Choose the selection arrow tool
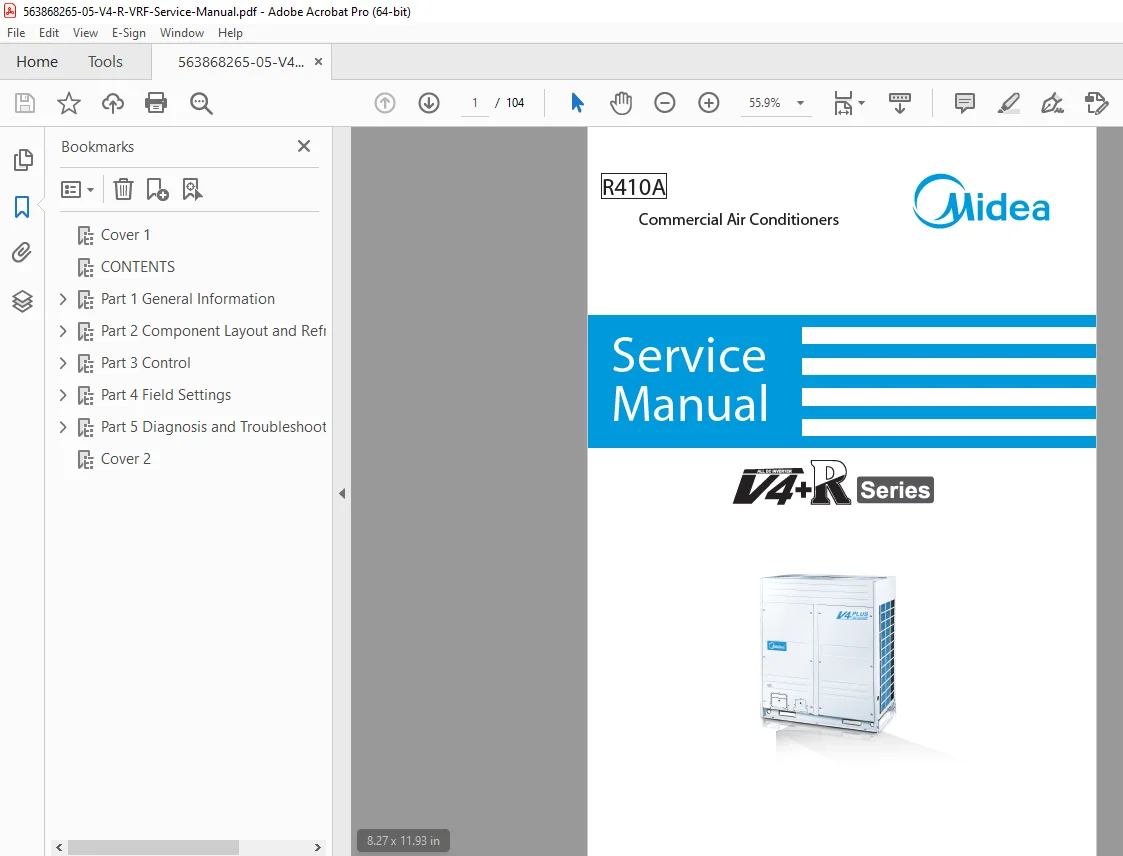Image resolution: width=1123 pixels, height=856 pixels. pyautogui.click(x=577, y=103)
